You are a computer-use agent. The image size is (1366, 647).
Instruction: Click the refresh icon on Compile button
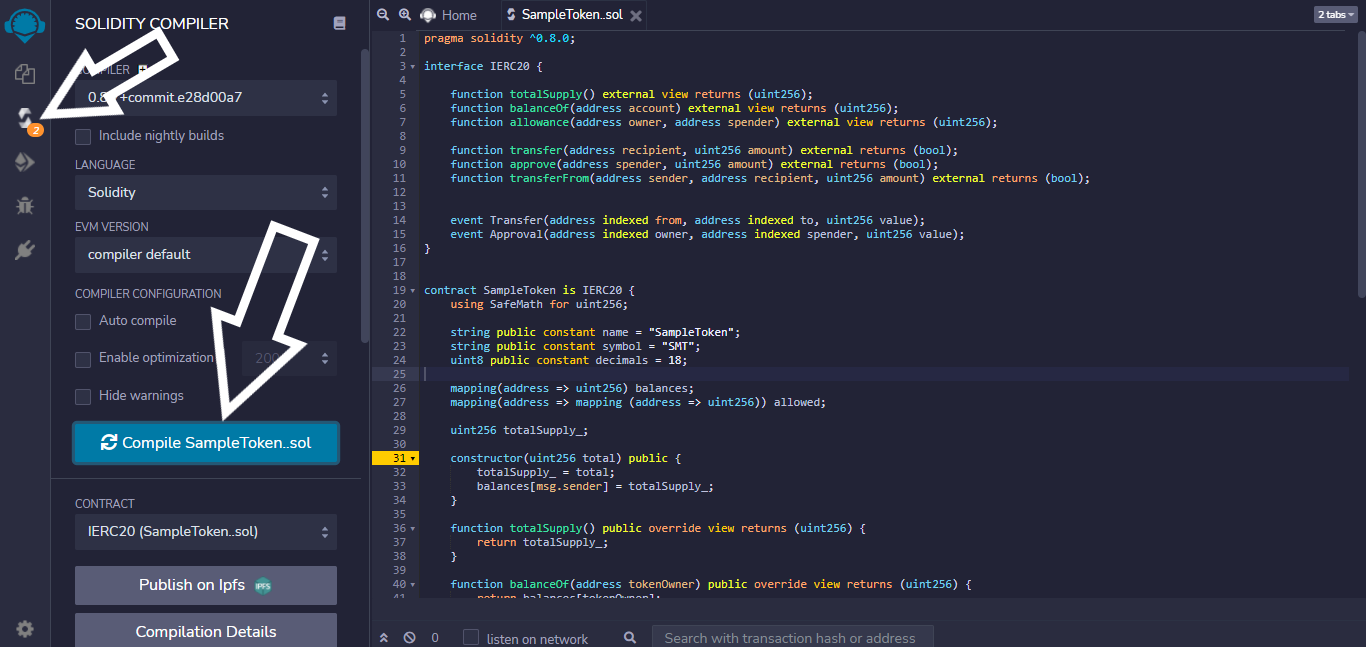point(109,443)
